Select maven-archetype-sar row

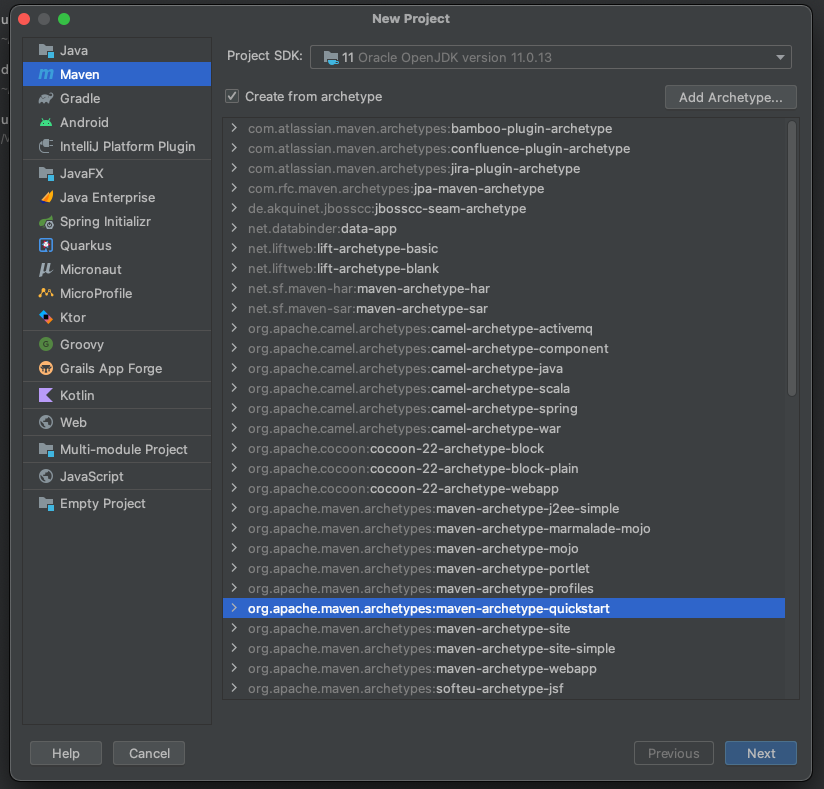(x=504, y=308)
